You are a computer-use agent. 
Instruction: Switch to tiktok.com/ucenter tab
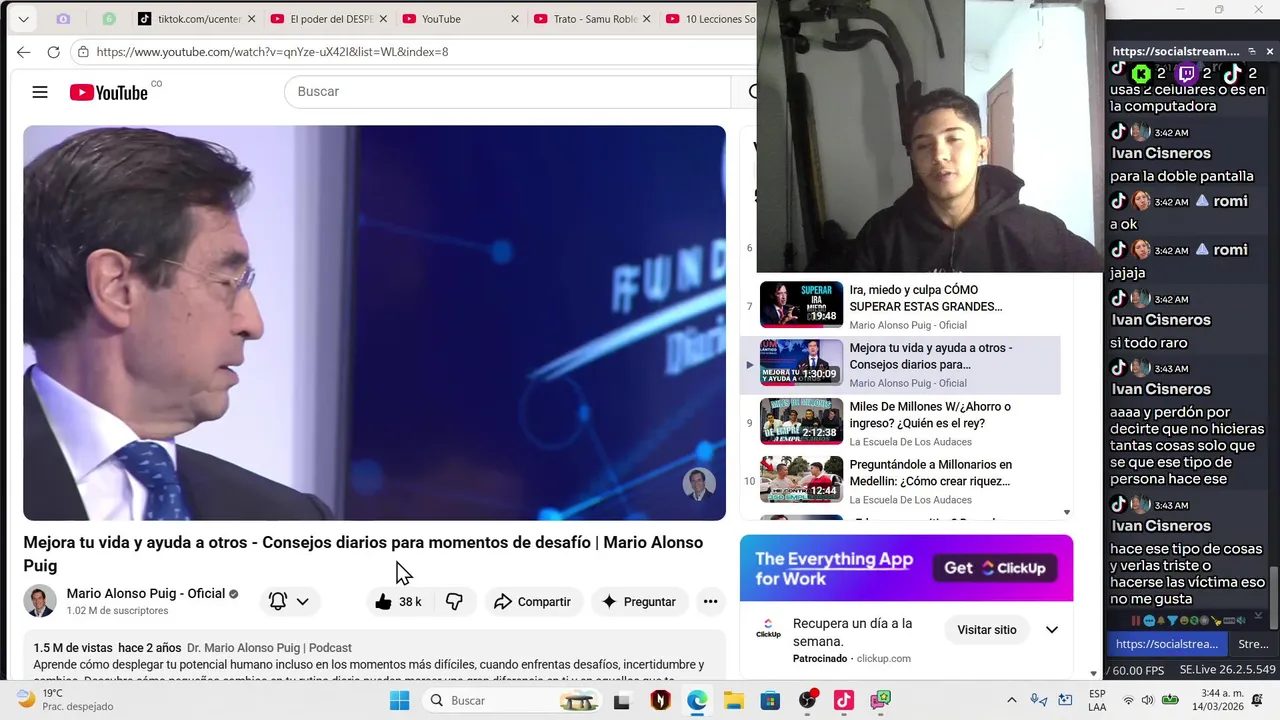[x=196, y=19]
